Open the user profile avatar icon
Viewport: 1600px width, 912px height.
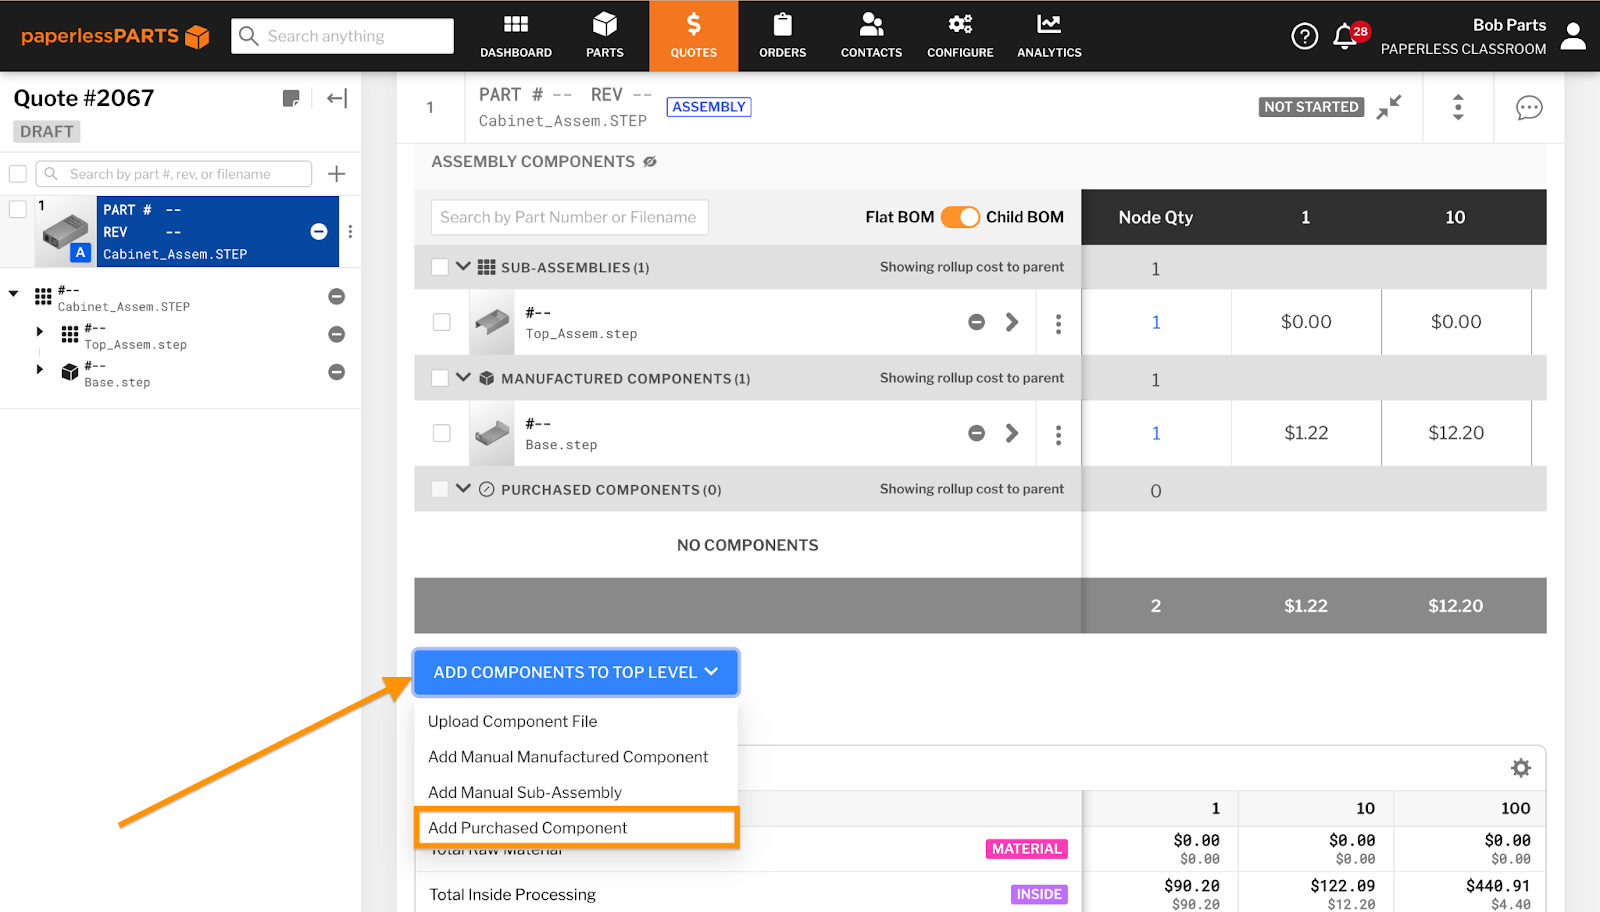1573,36
